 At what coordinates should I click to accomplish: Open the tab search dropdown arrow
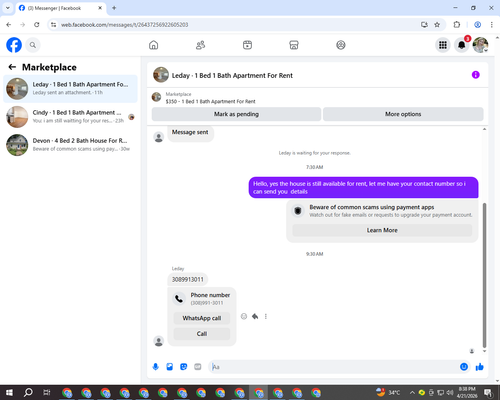pyautogui.click(x=8, y=8)
